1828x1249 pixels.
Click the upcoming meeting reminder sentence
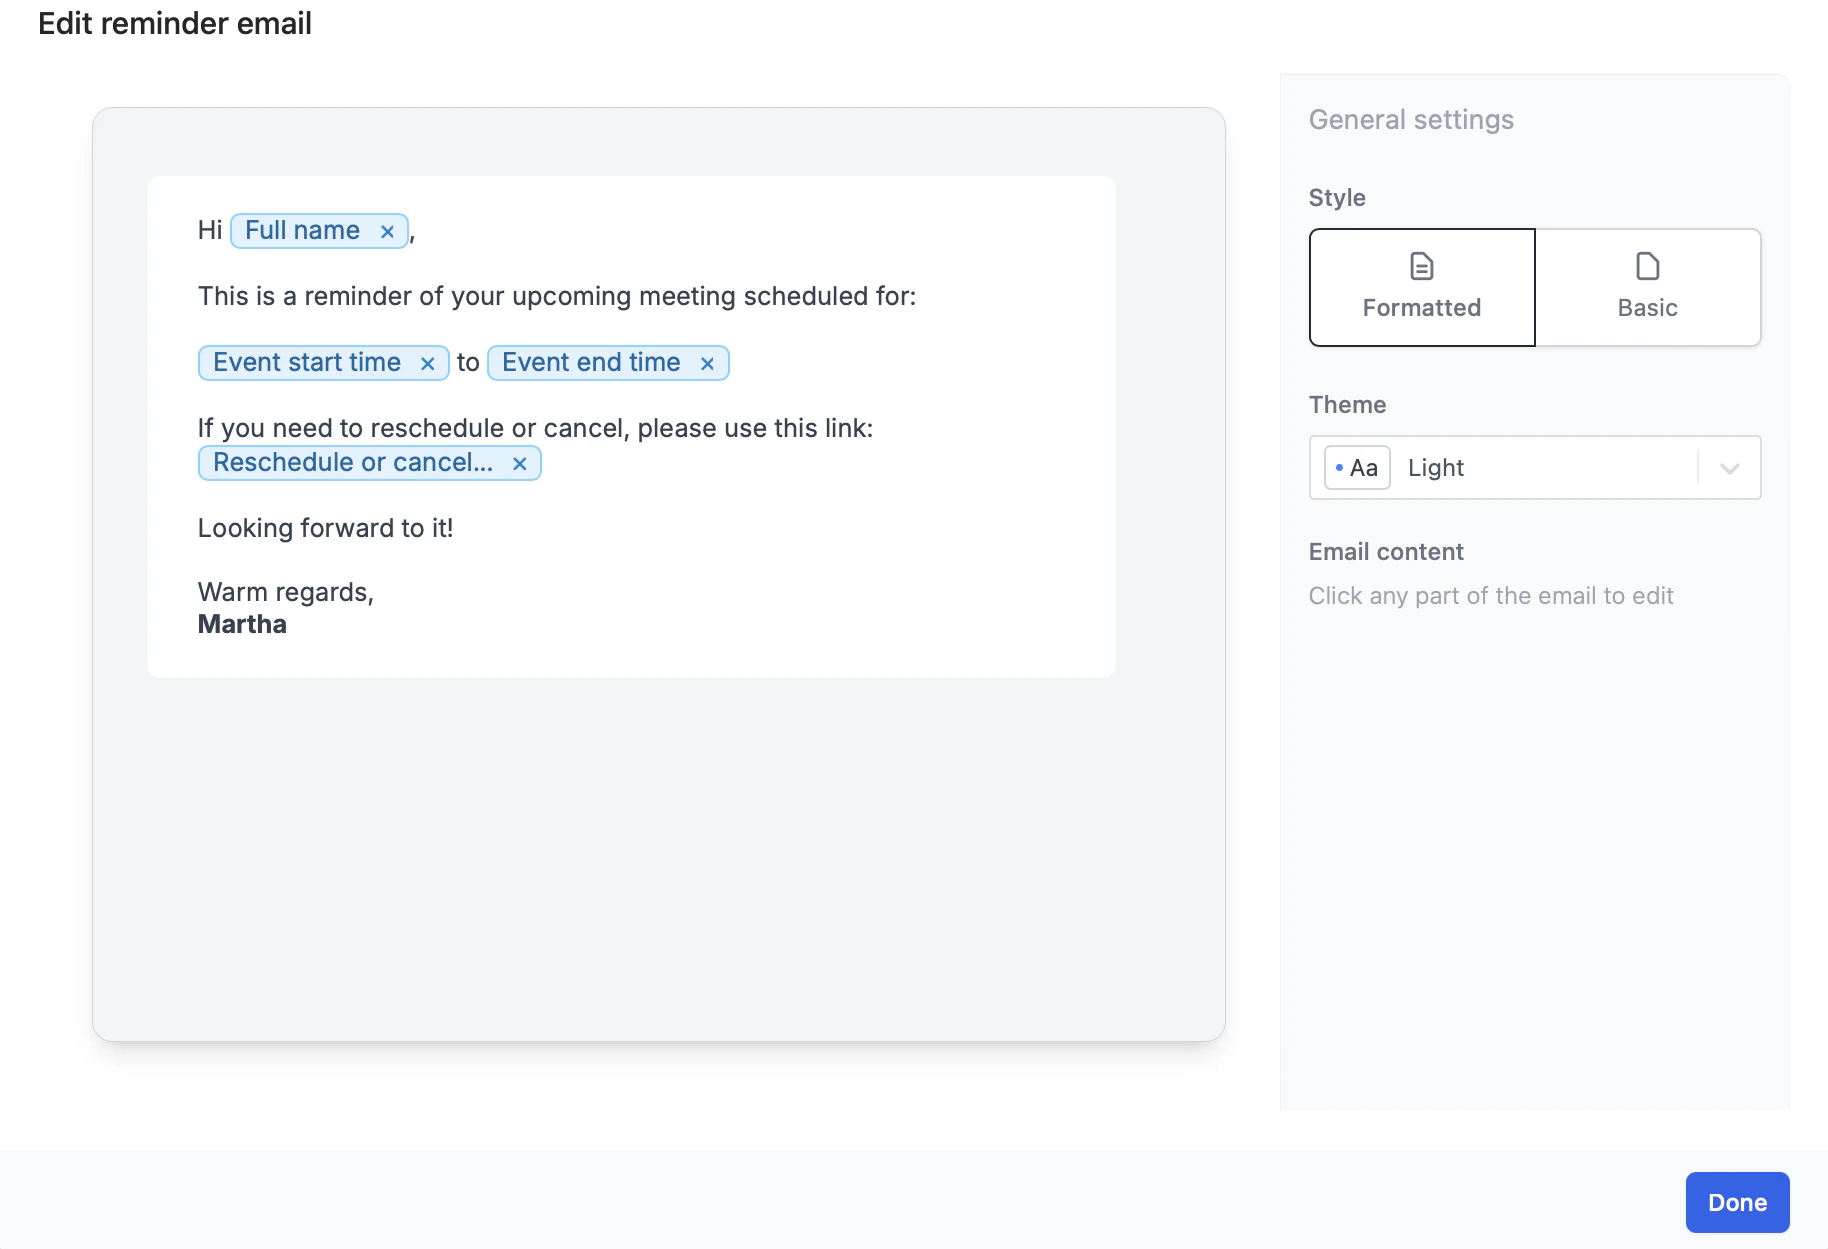pyautogui.click(x=556, y=295)
